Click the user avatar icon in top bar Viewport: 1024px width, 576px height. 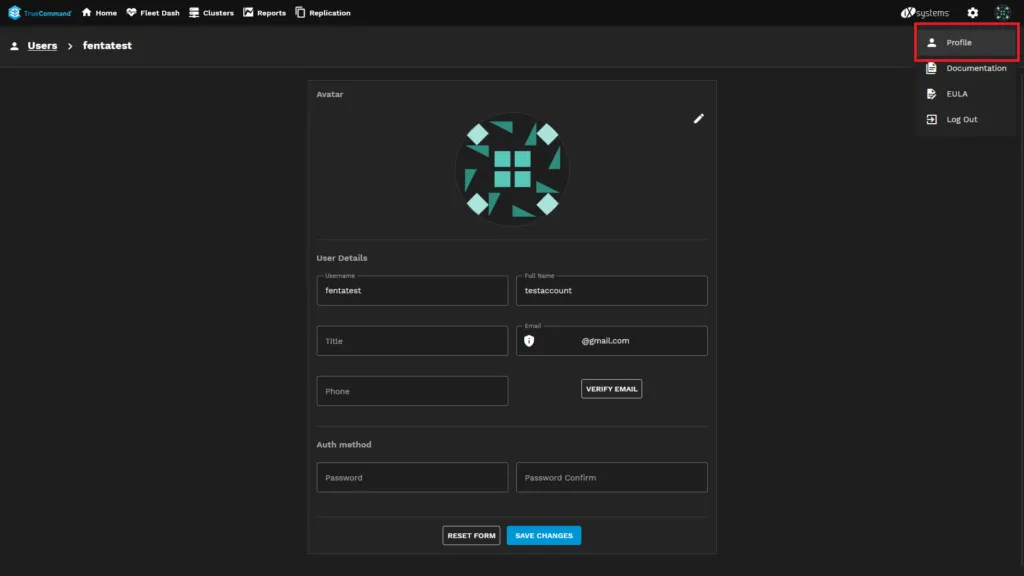pos(1002,13)
